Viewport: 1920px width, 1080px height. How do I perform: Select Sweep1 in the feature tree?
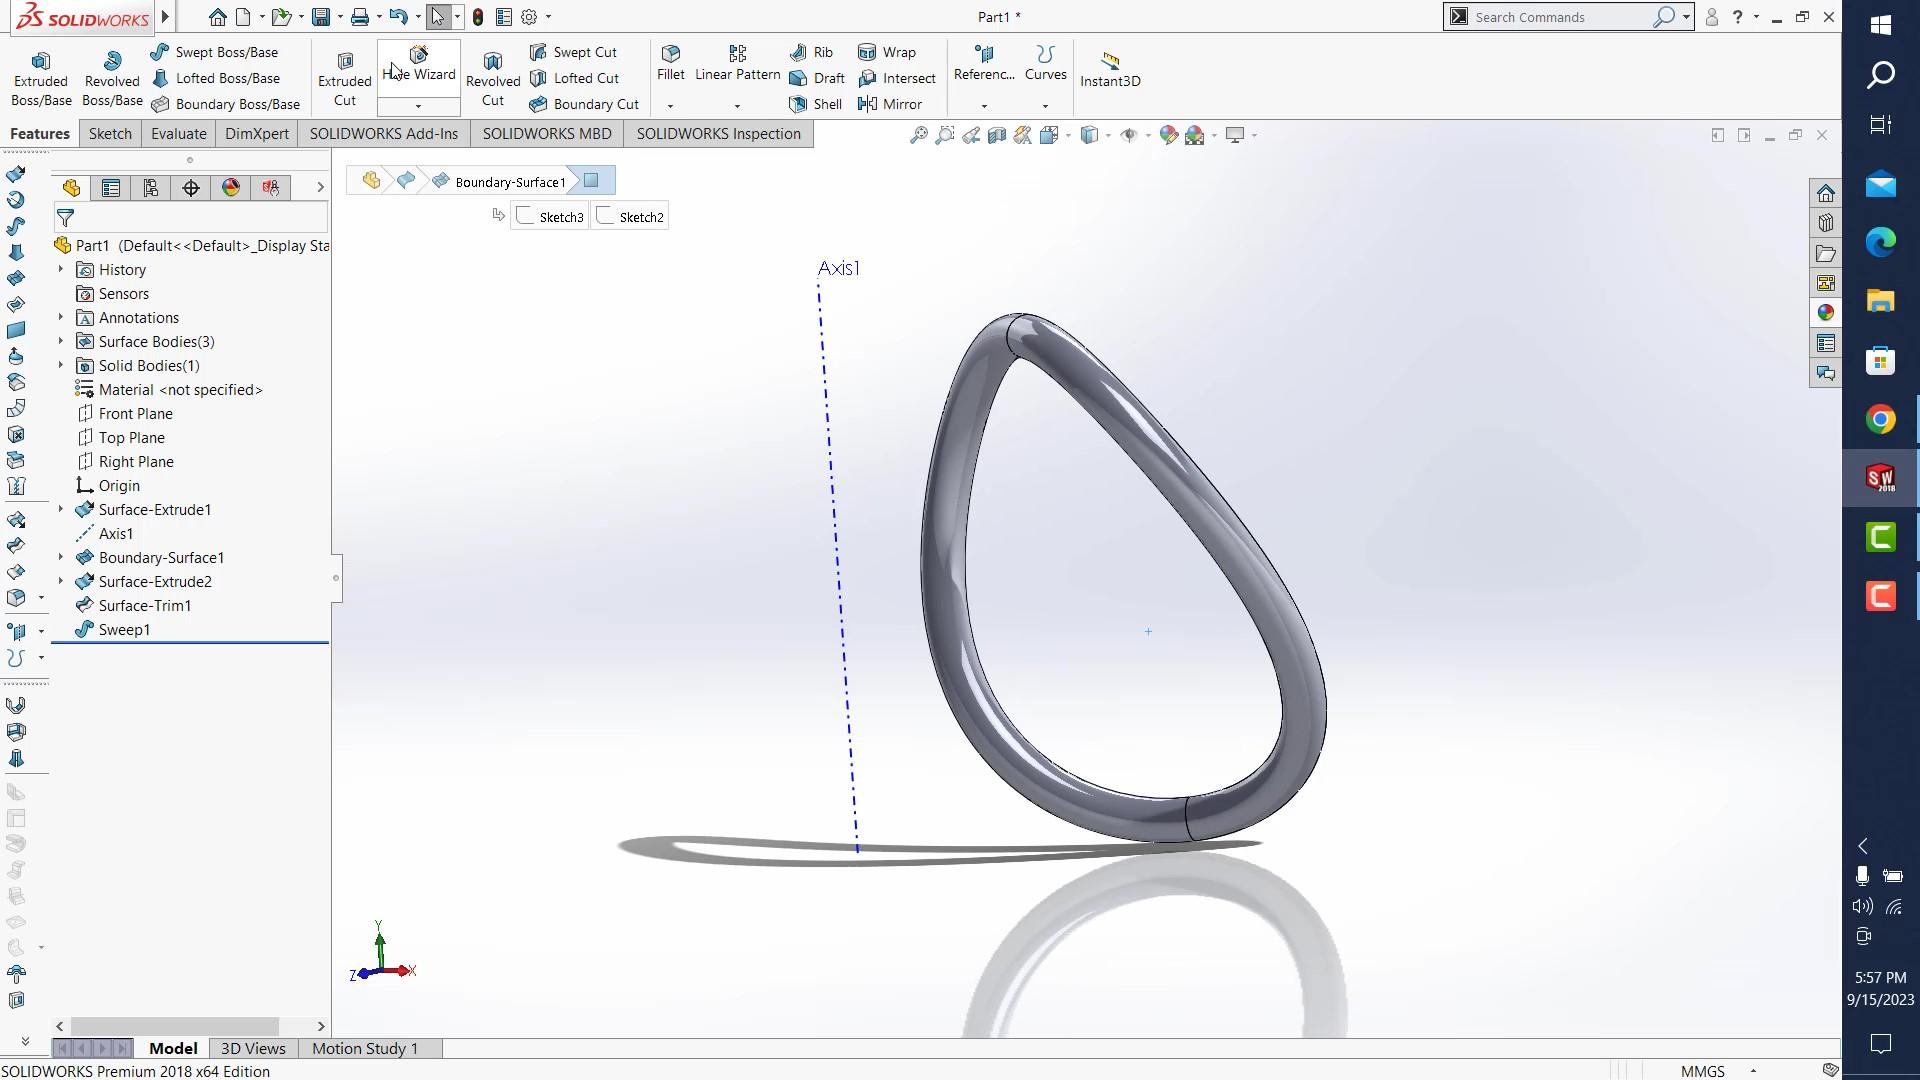click(x=124, y=630)
